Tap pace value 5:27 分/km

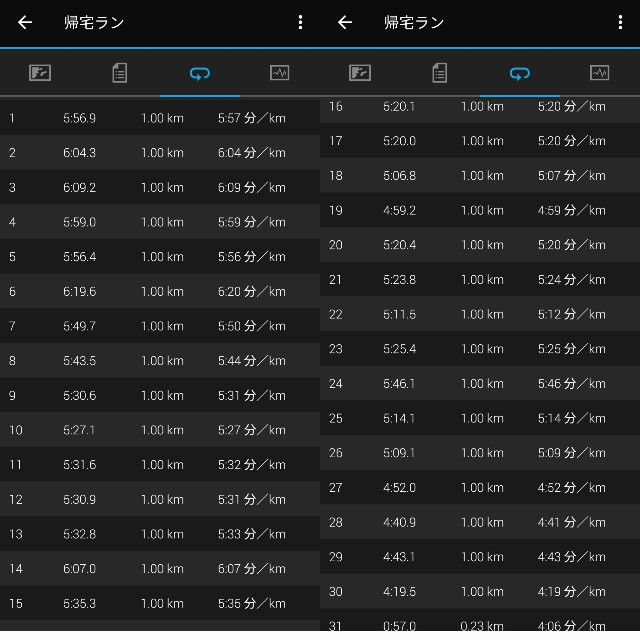pyautogui.click(x=252, y=430)
